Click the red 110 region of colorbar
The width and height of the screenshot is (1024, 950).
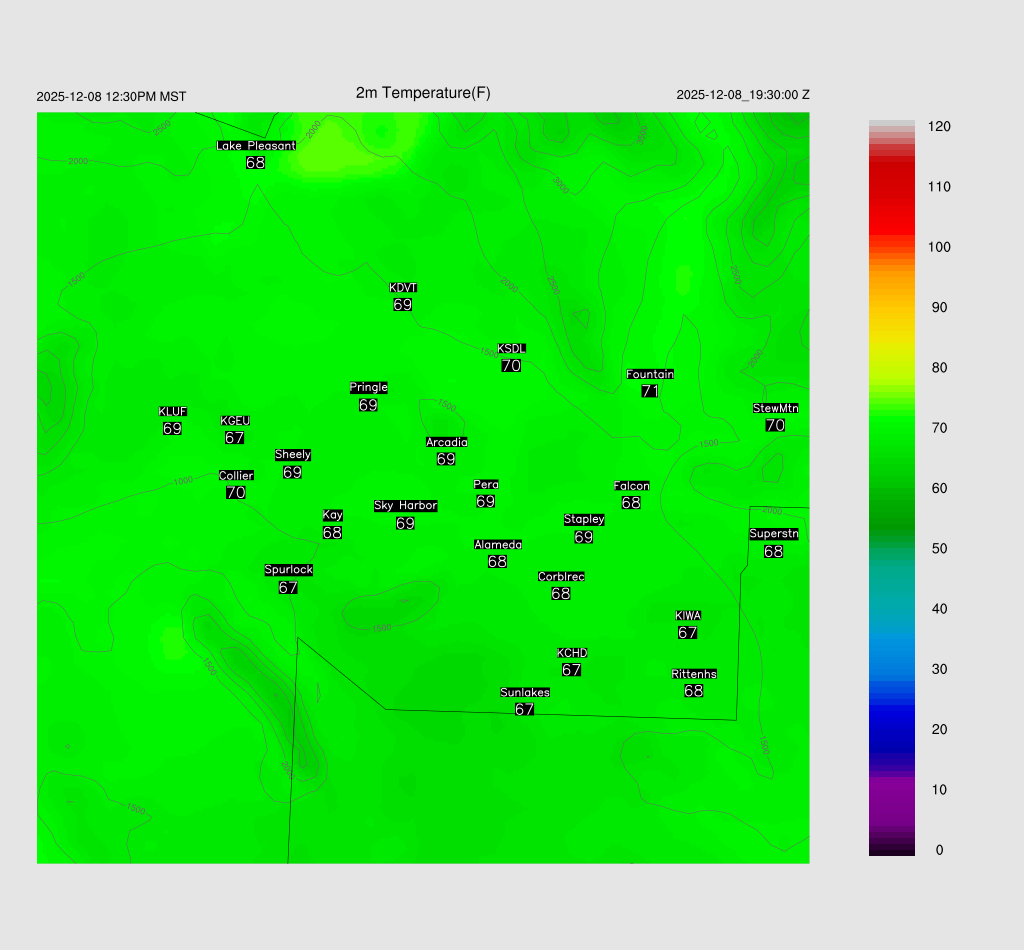point(891,187)
